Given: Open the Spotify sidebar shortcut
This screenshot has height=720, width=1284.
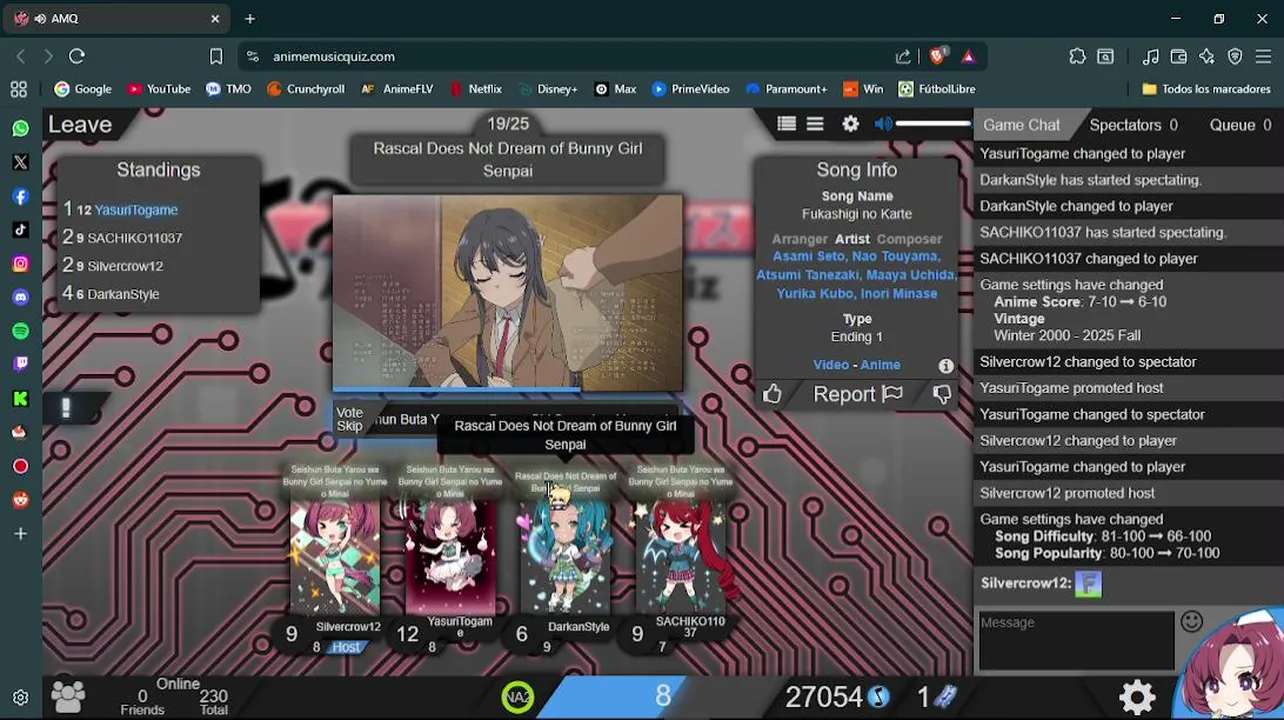Looking at the screenshot, I should point(20,331).
